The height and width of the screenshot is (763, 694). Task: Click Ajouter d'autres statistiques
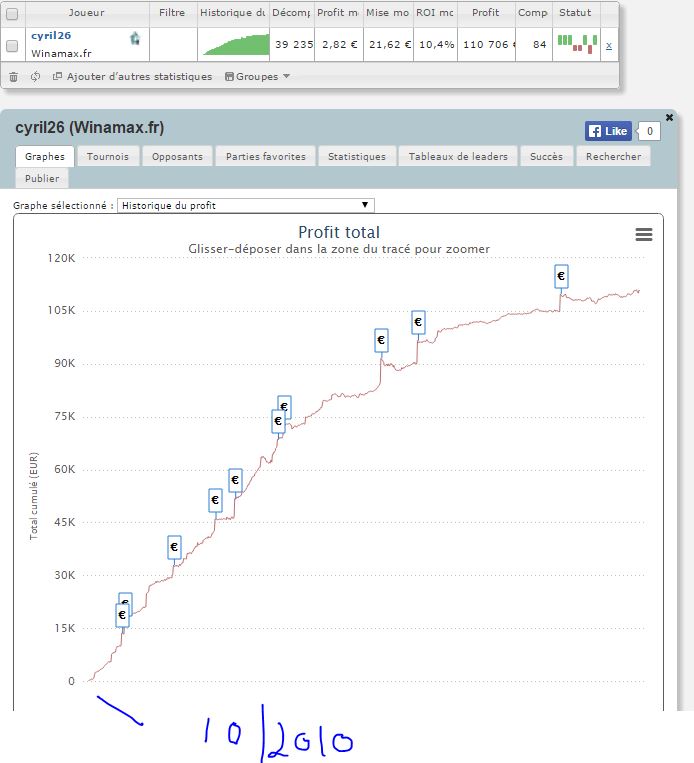tap(132, 76)
